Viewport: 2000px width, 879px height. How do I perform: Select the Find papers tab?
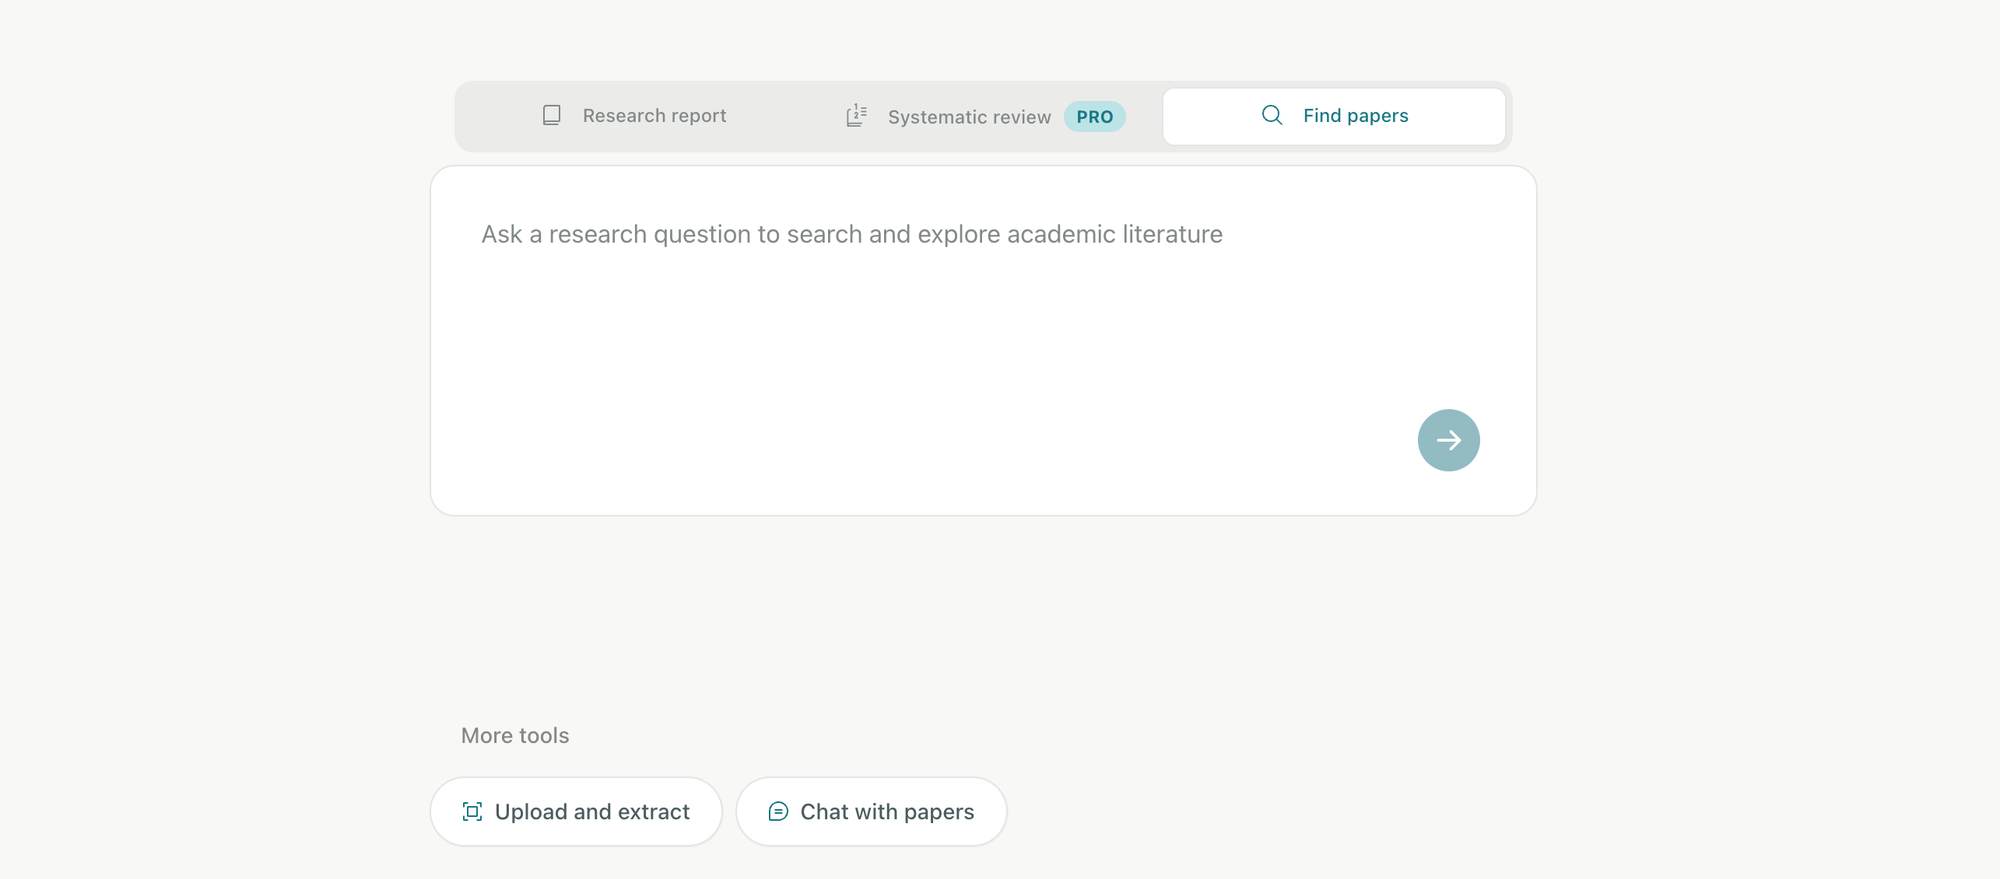[1334, 116]
